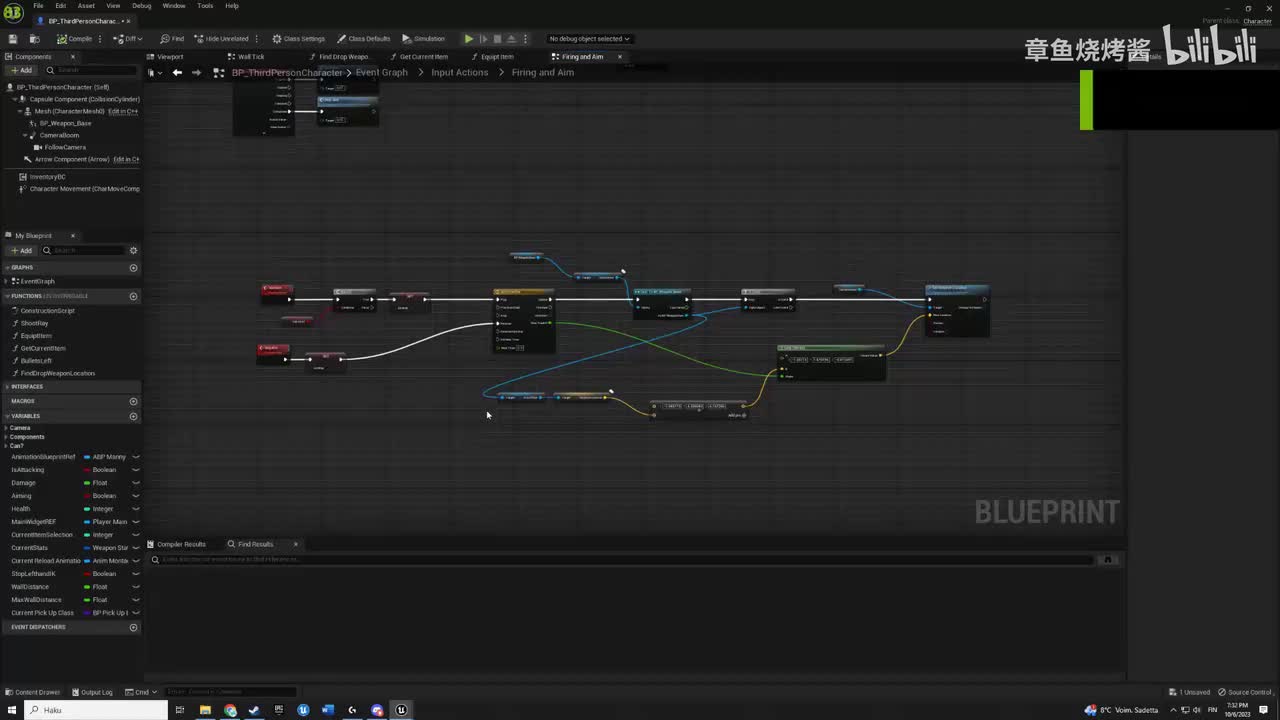Open Class Defaults
The width and height of the screenshot is (1280, 720).
(x=364, y=39)
